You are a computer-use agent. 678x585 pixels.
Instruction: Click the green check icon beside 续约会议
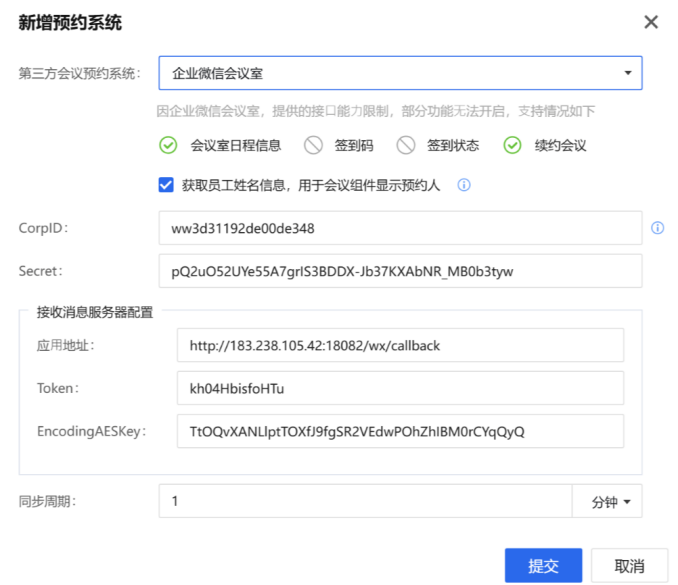pyautogui.click(x=512, y=146)
